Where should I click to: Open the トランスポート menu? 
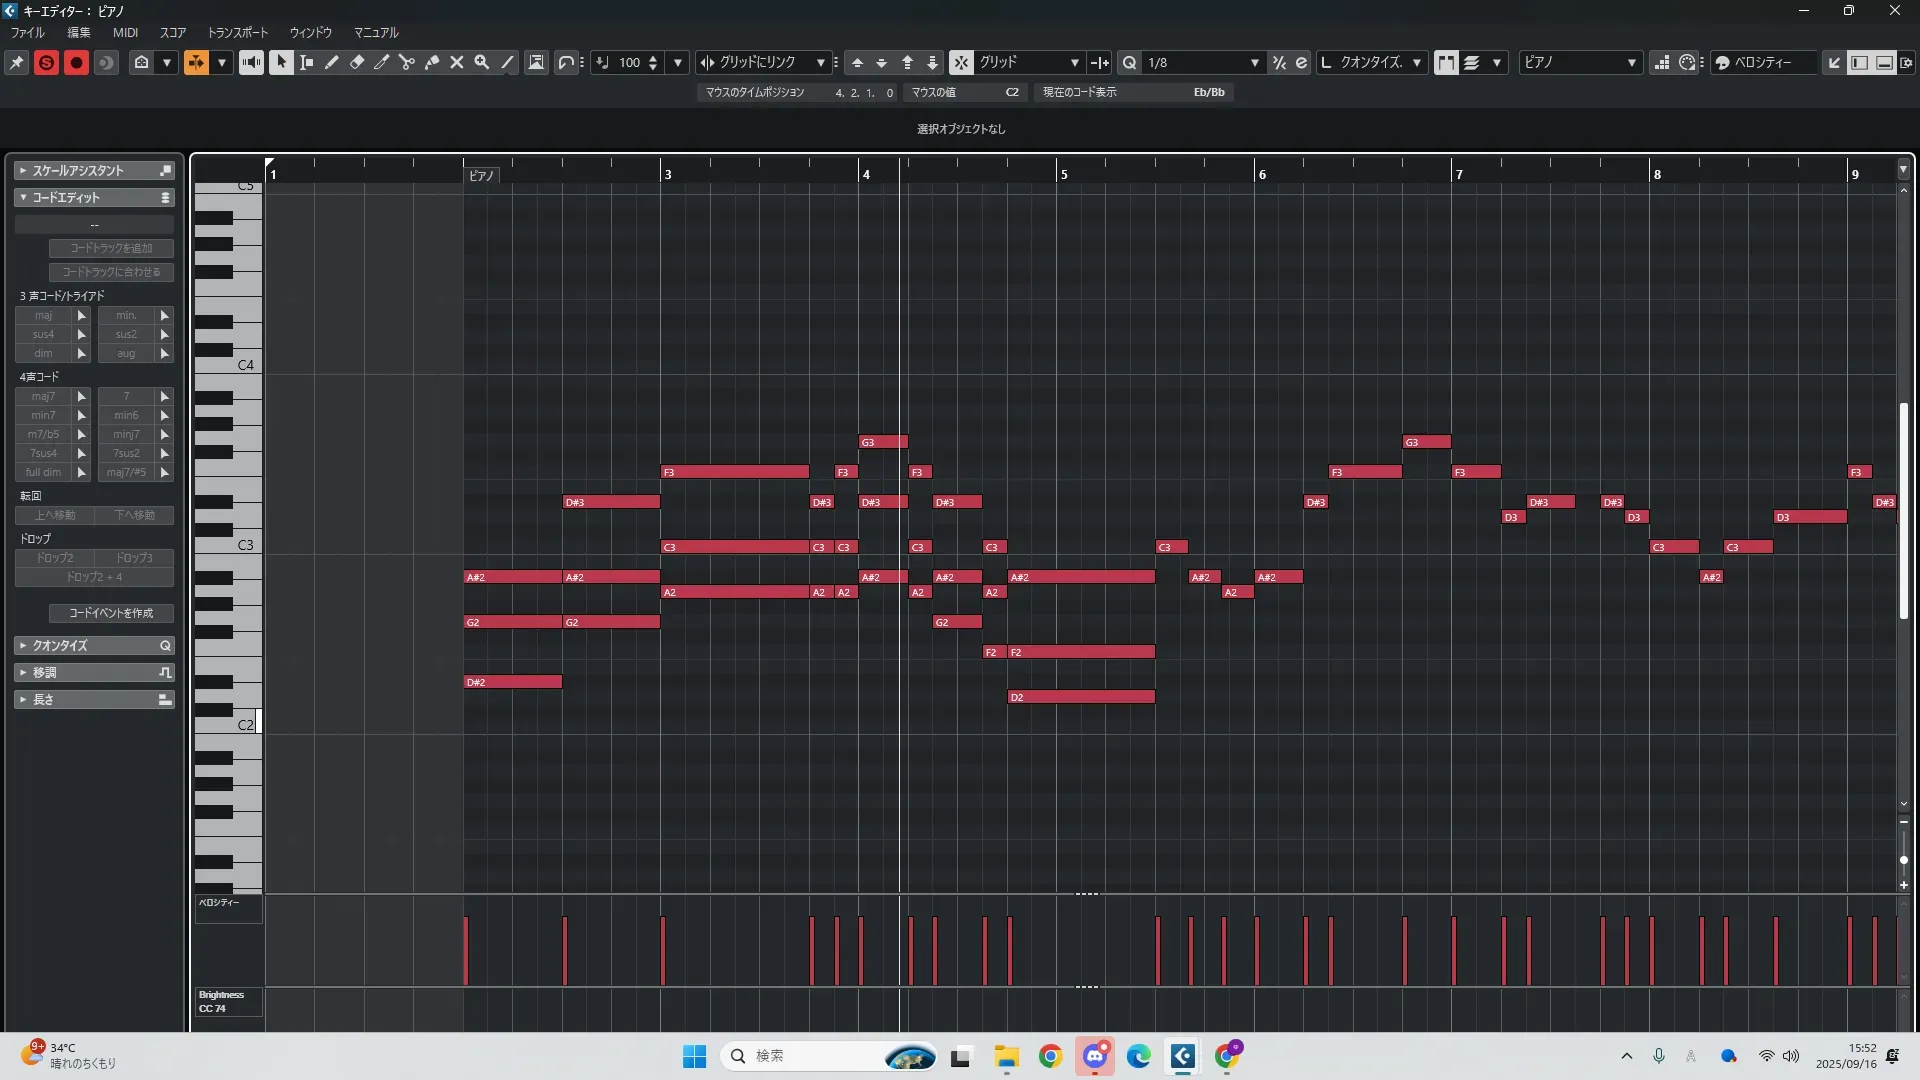(237, 32)
